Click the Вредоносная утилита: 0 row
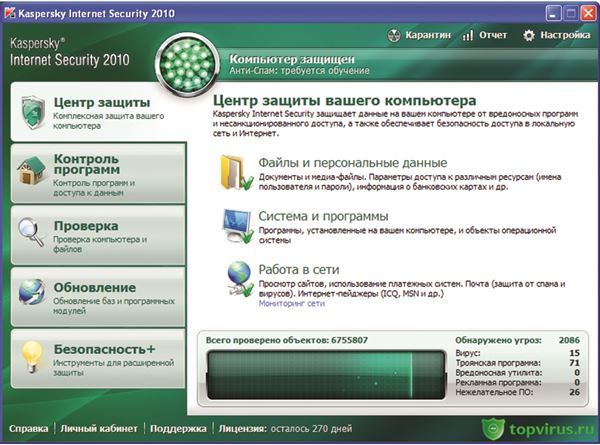 [x=517, y=373]
